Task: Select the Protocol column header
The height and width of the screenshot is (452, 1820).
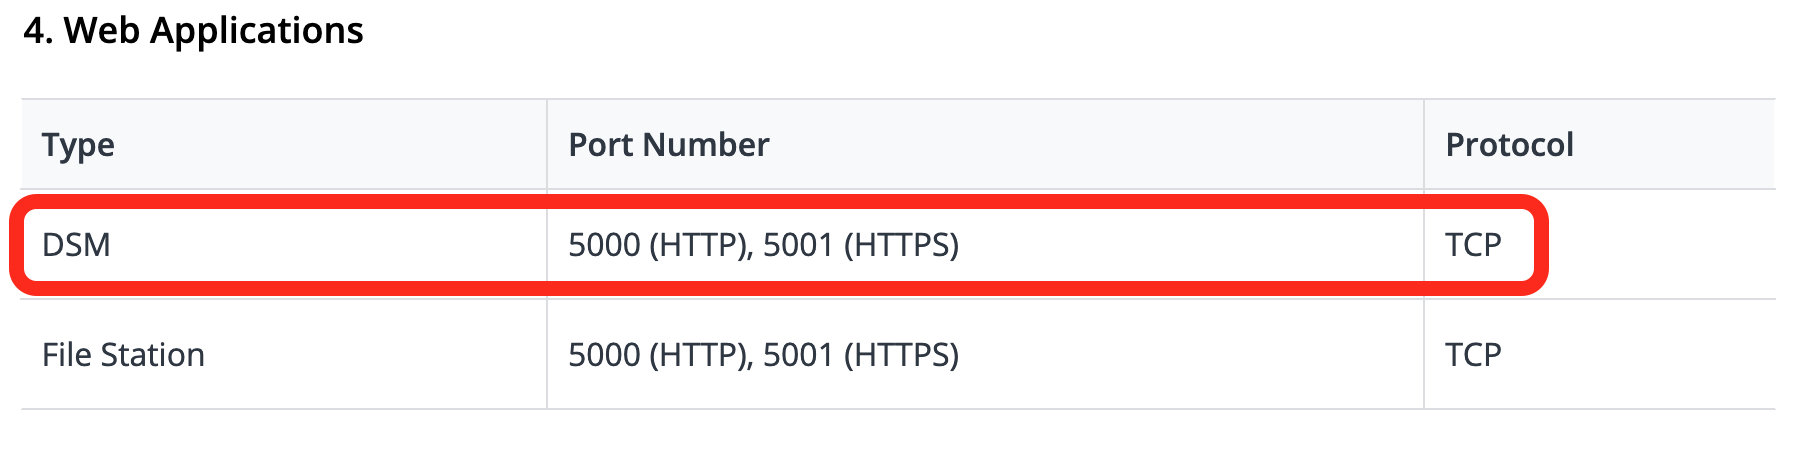Action: click(1510, 145)
